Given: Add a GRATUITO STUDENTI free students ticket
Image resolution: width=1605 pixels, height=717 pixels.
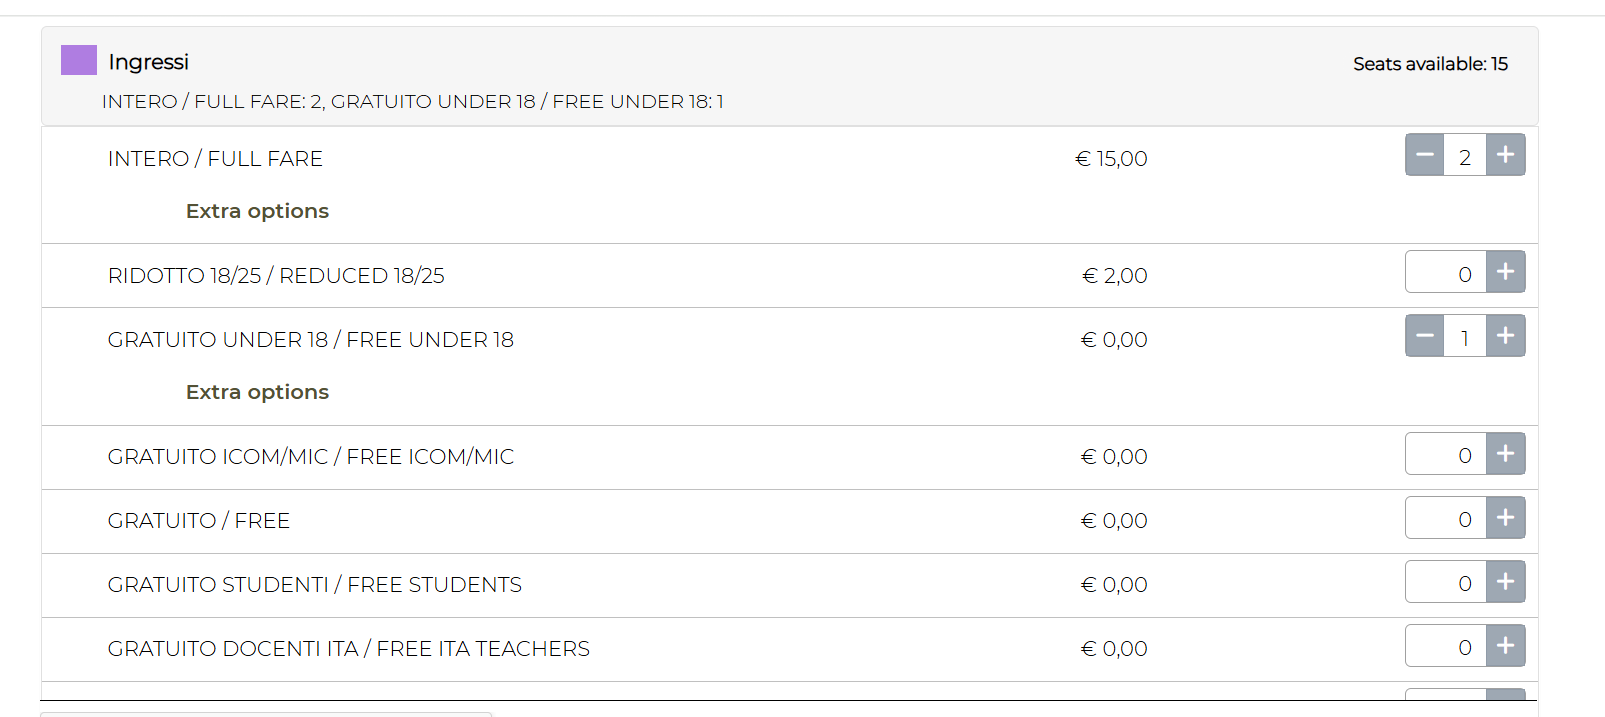Looking at the screenshot, I should pyautogui.click(x=1505, y=582).
